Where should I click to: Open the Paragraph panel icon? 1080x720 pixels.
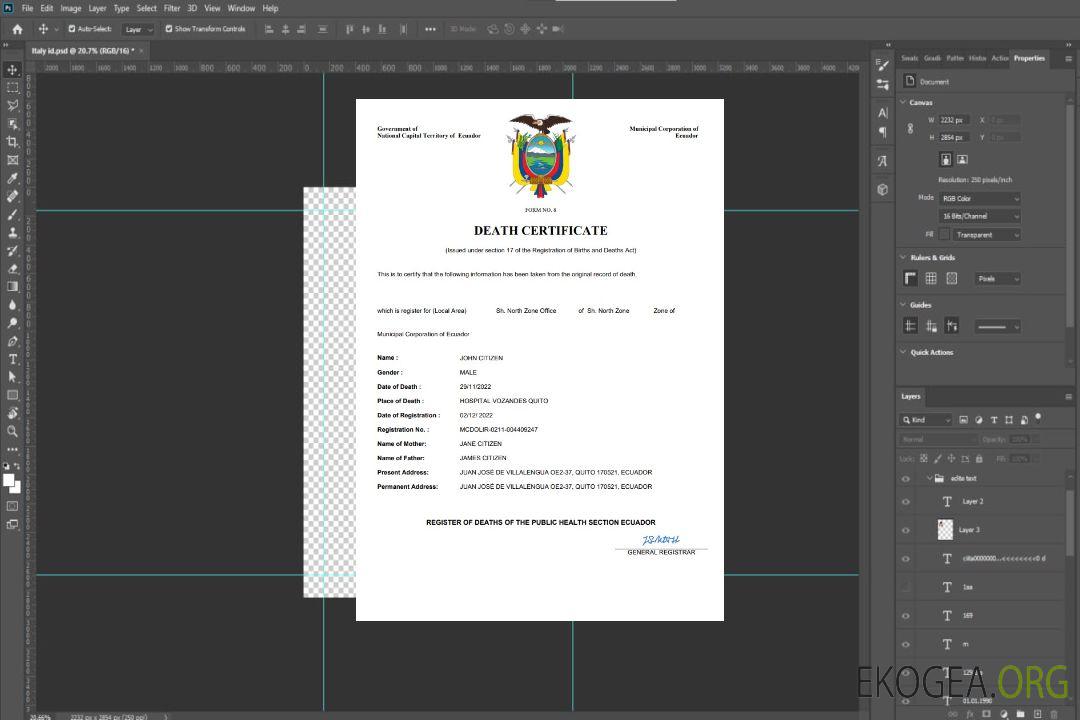pyautogui.click(x=882, y=132)
